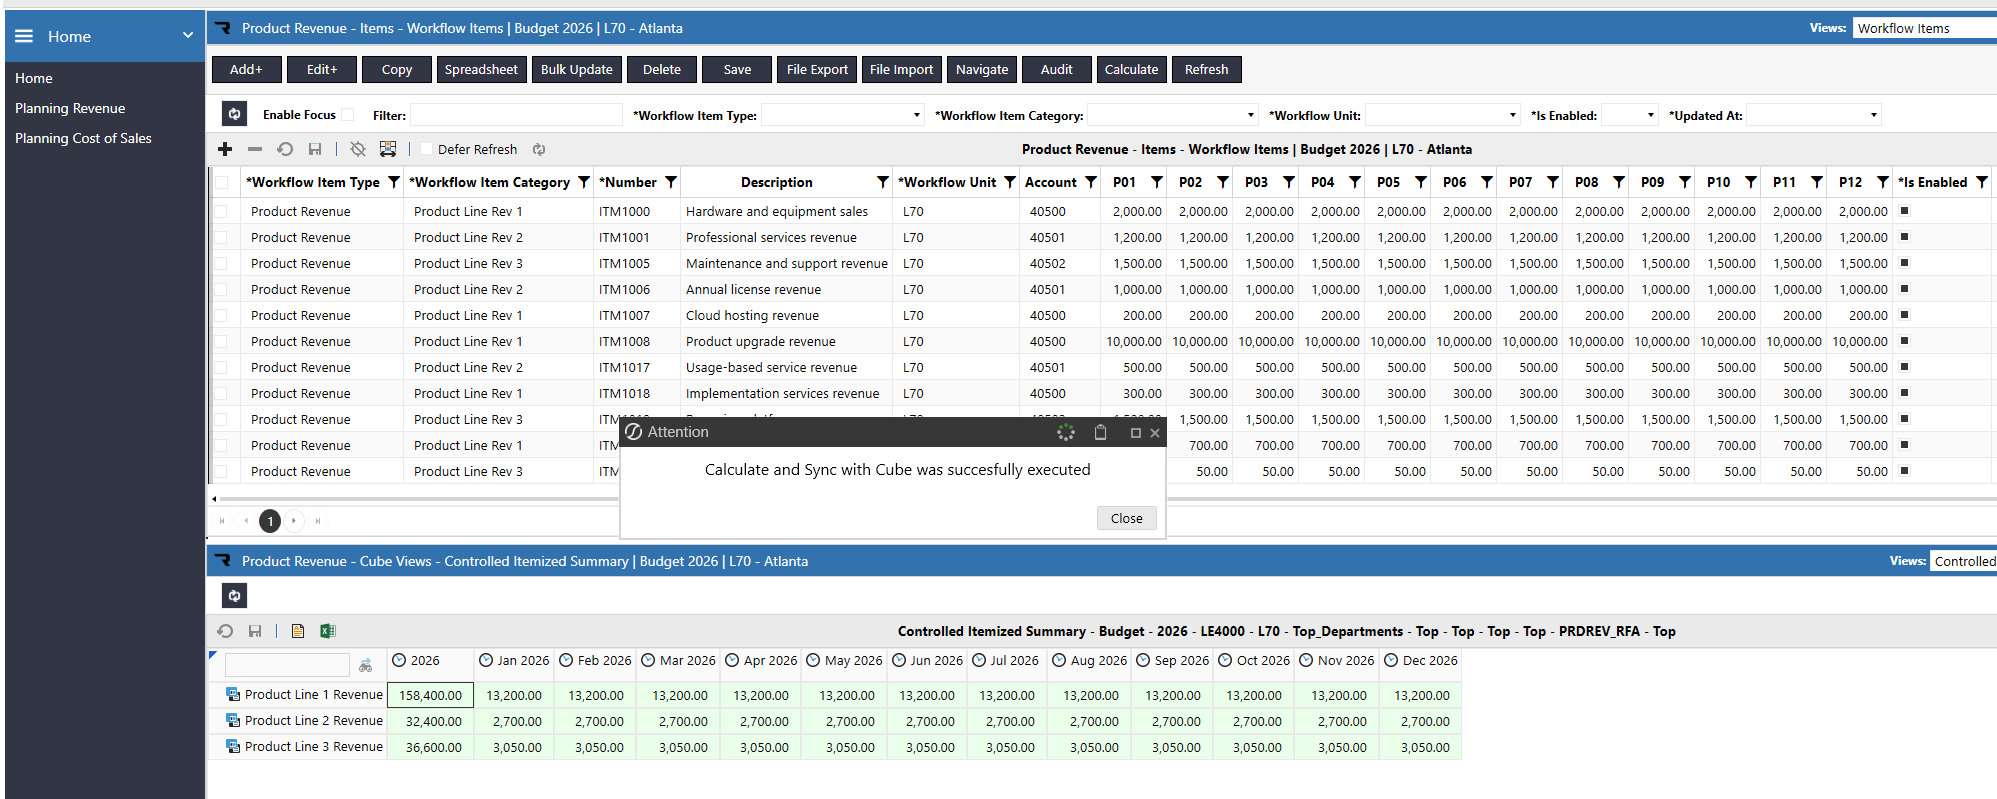Check the select-all box in grid header
This screenshot has width=1997, height=799.
(x=221, y=182)
